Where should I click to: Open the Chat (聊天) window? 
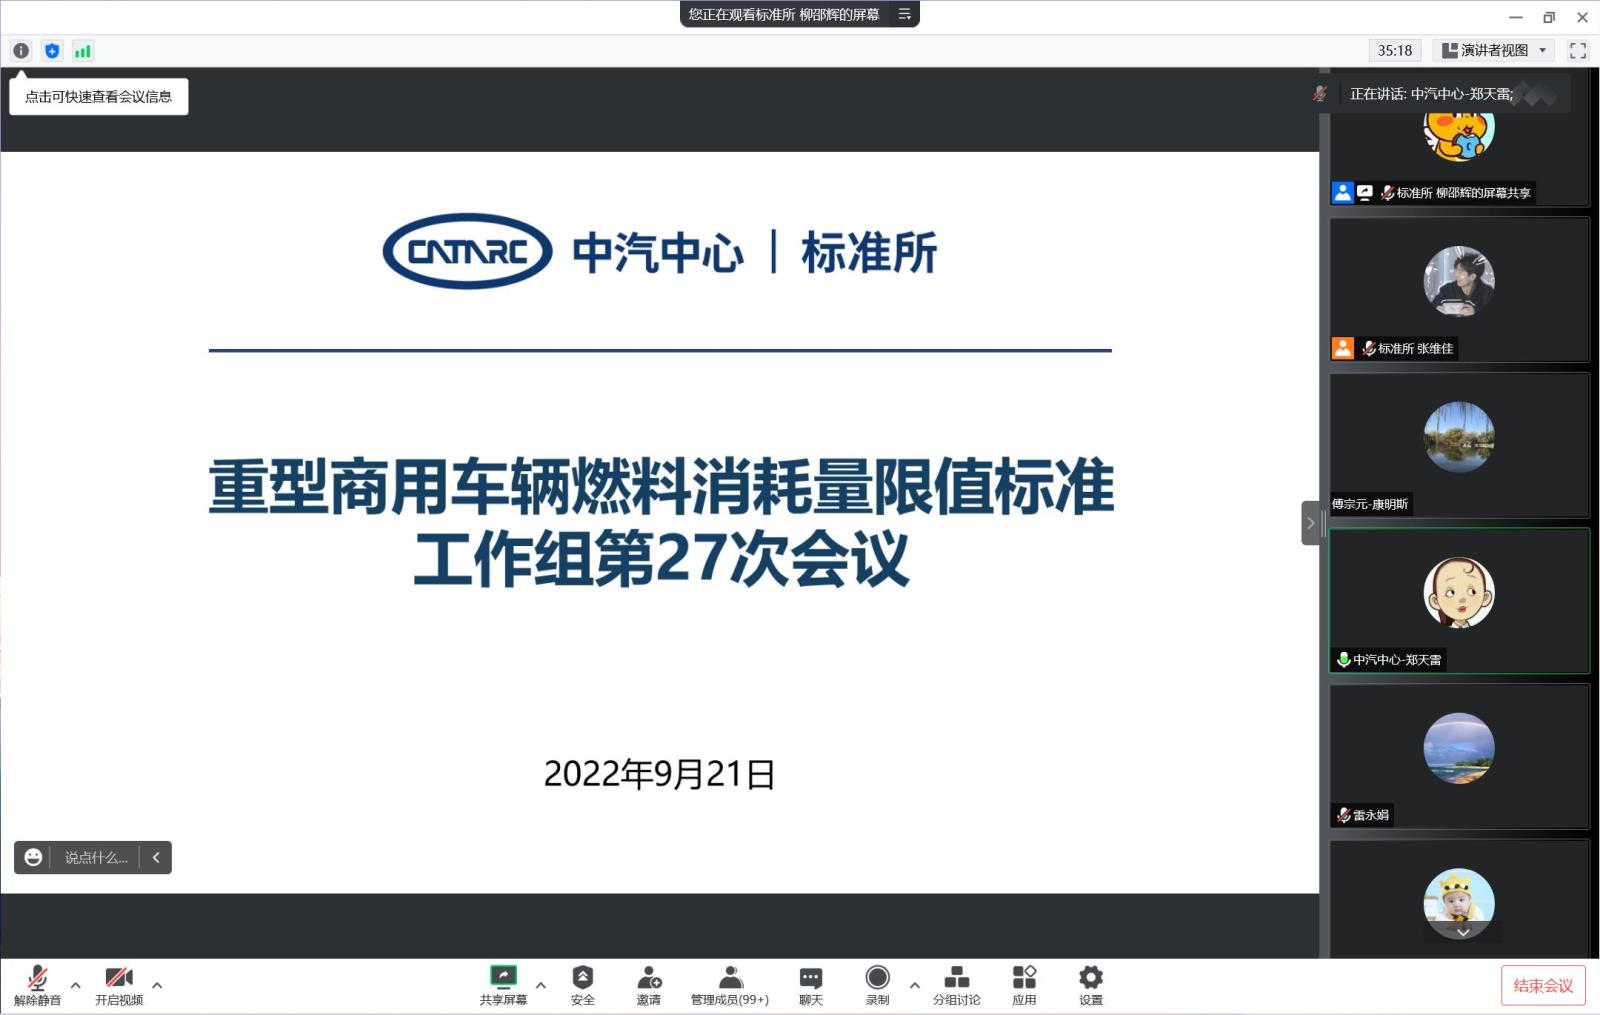pos(810,984)
